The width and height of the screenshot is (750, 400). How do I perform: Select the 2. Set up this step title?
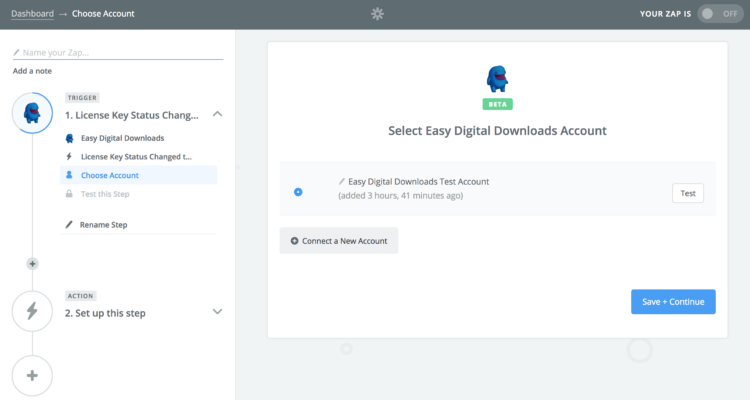(x=105, y=313)
